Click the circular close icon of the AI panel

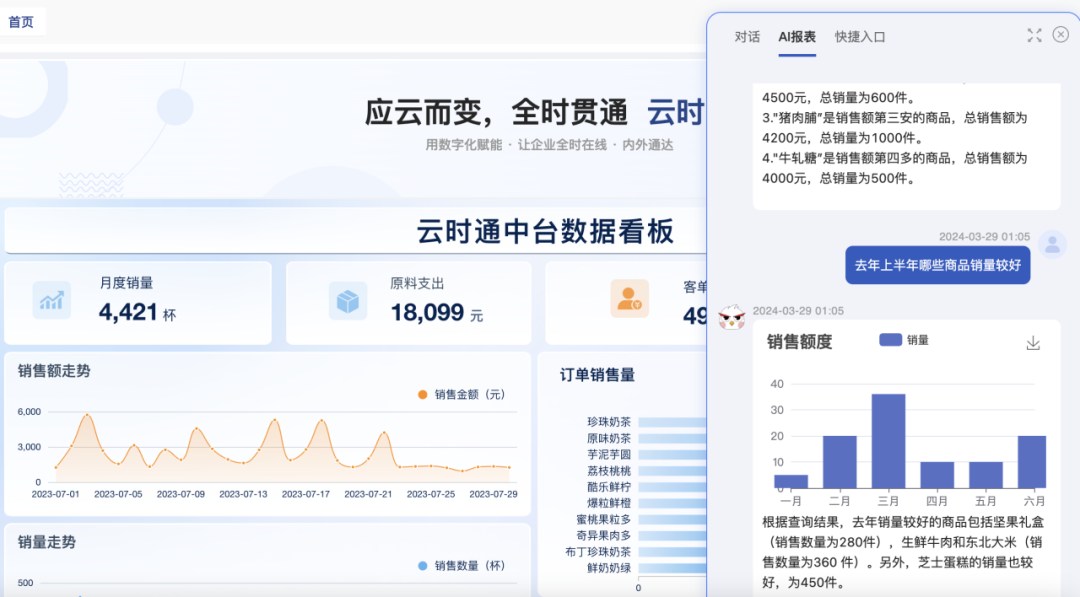point(1060,35)
